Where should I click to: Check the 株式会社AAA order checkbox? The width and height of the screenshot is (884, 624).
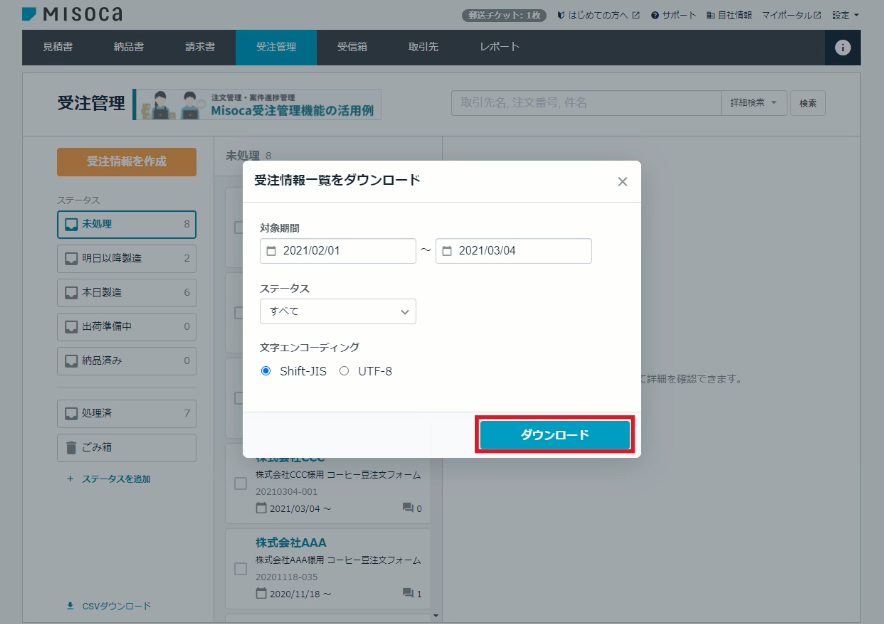tap(240, 569)
